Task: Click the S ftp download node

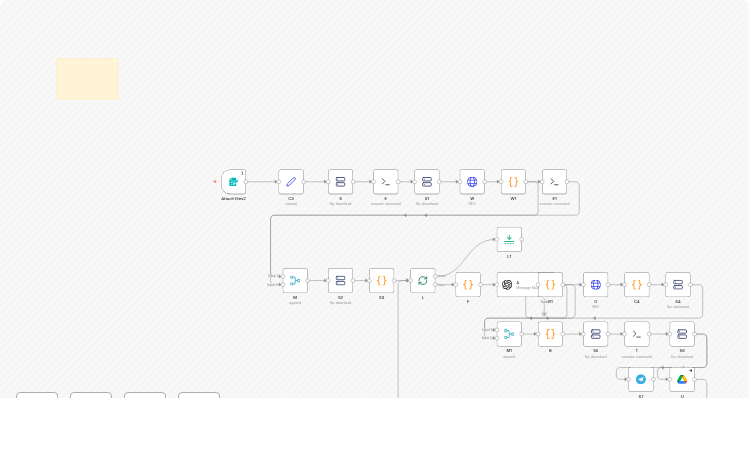Action: (x=340, y=182)
